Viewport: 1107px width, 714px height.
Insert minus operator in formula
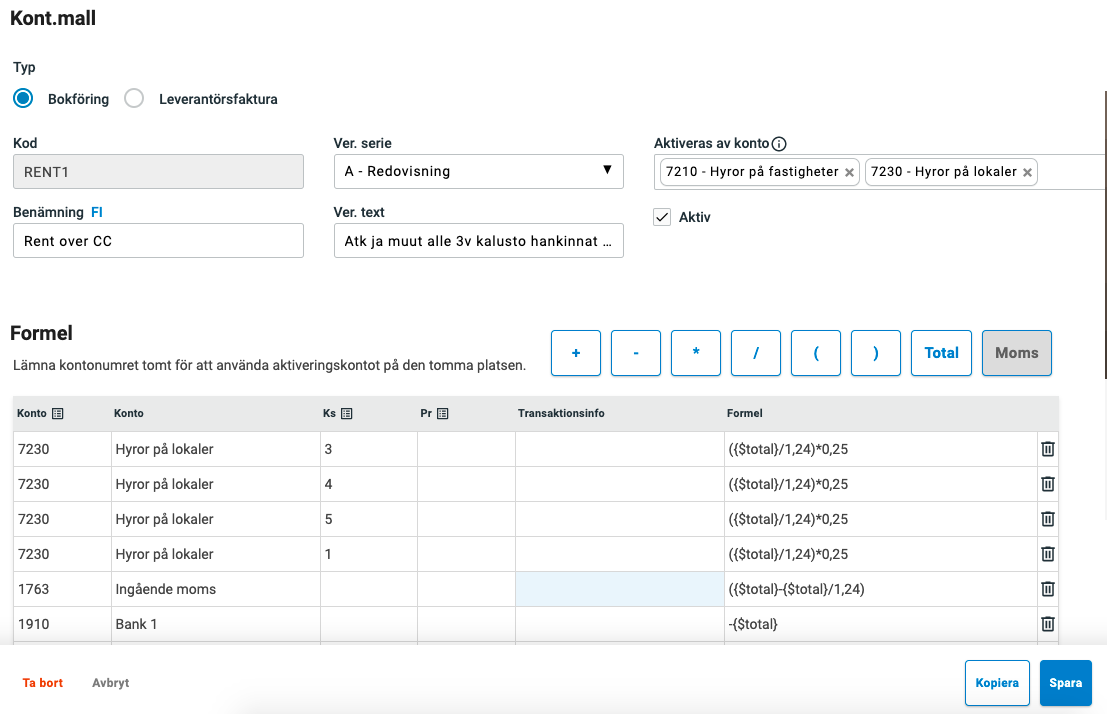click(636, 353)
